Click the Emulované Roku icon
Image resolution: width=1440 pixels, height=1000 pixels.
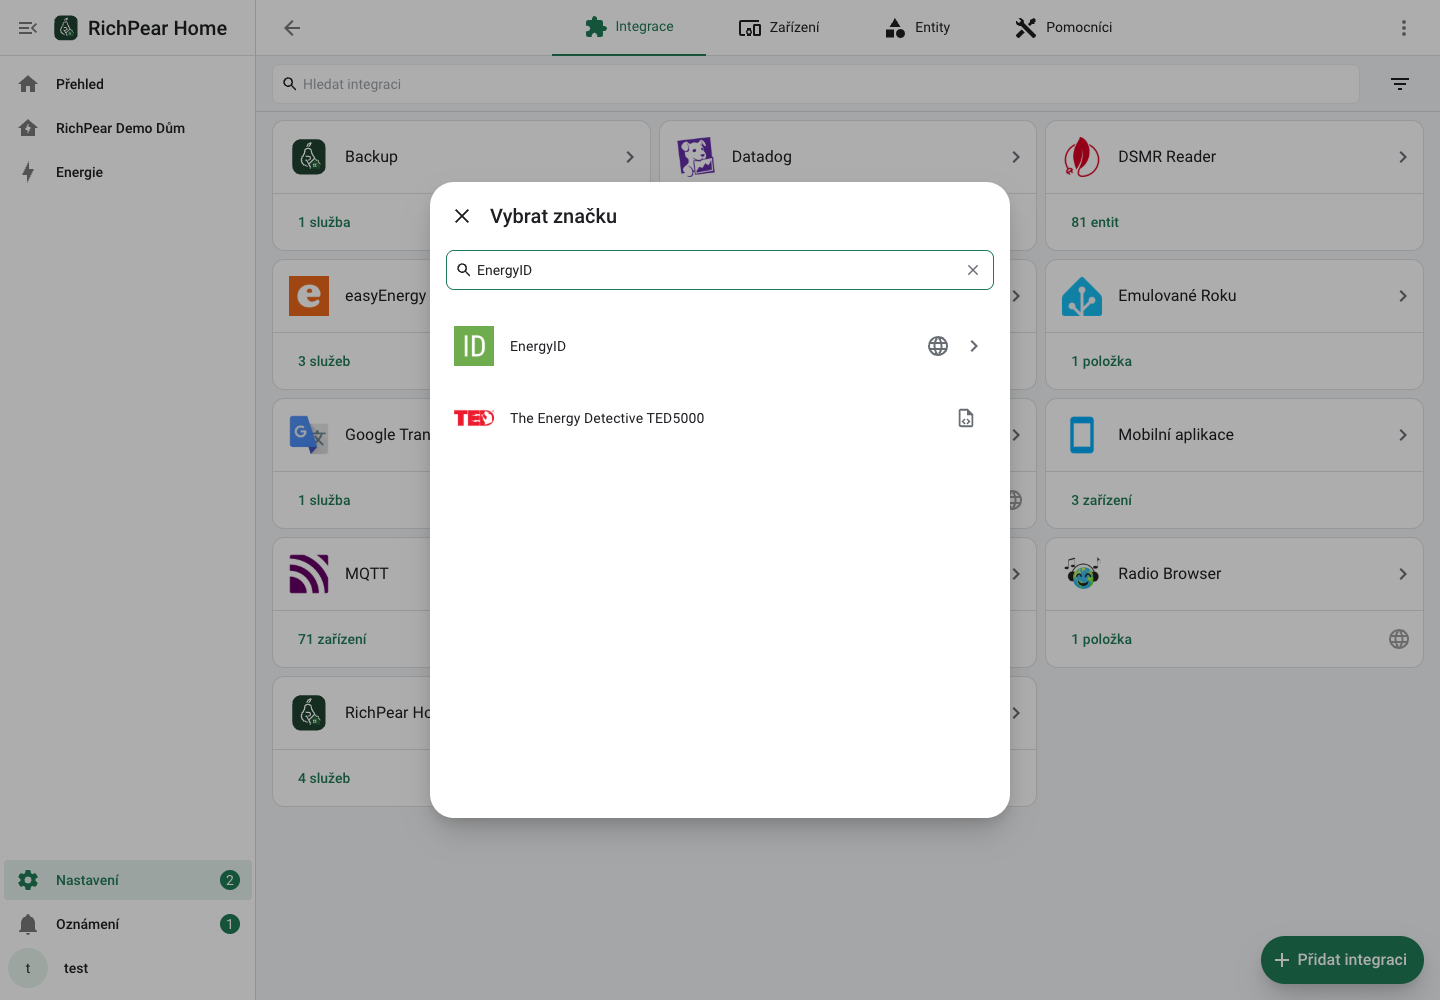click(x=1082, y=296)
